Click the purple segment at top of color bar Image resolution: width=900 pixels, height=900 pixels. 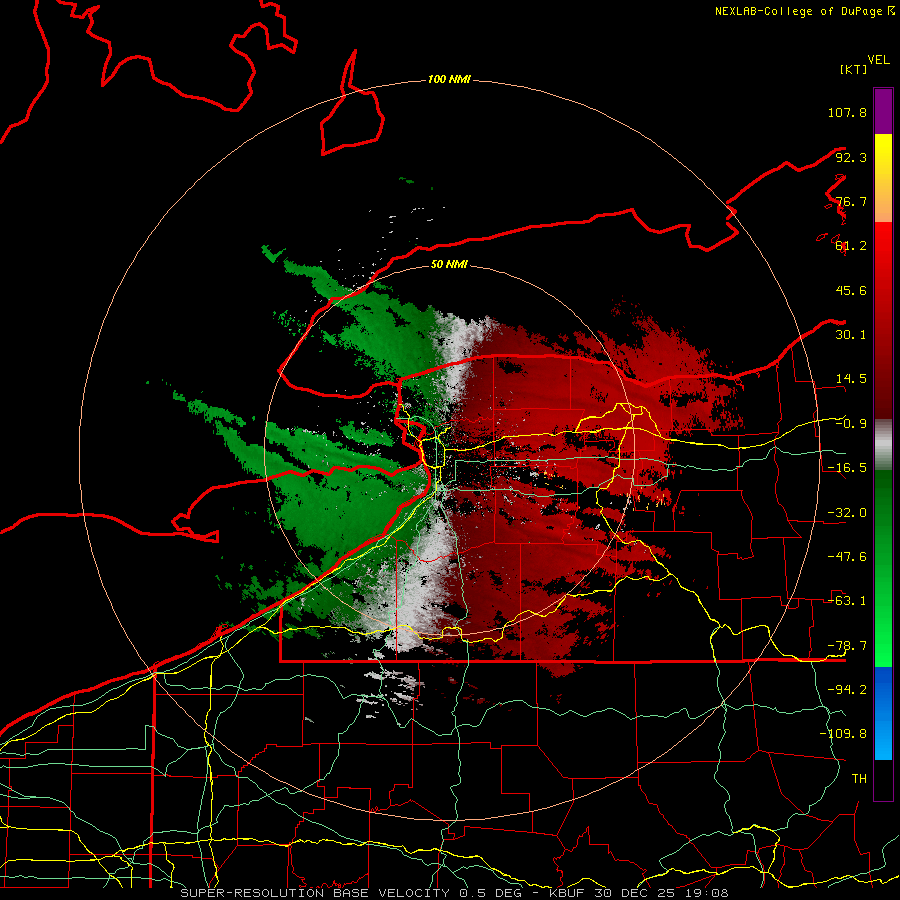pos(883,111)
